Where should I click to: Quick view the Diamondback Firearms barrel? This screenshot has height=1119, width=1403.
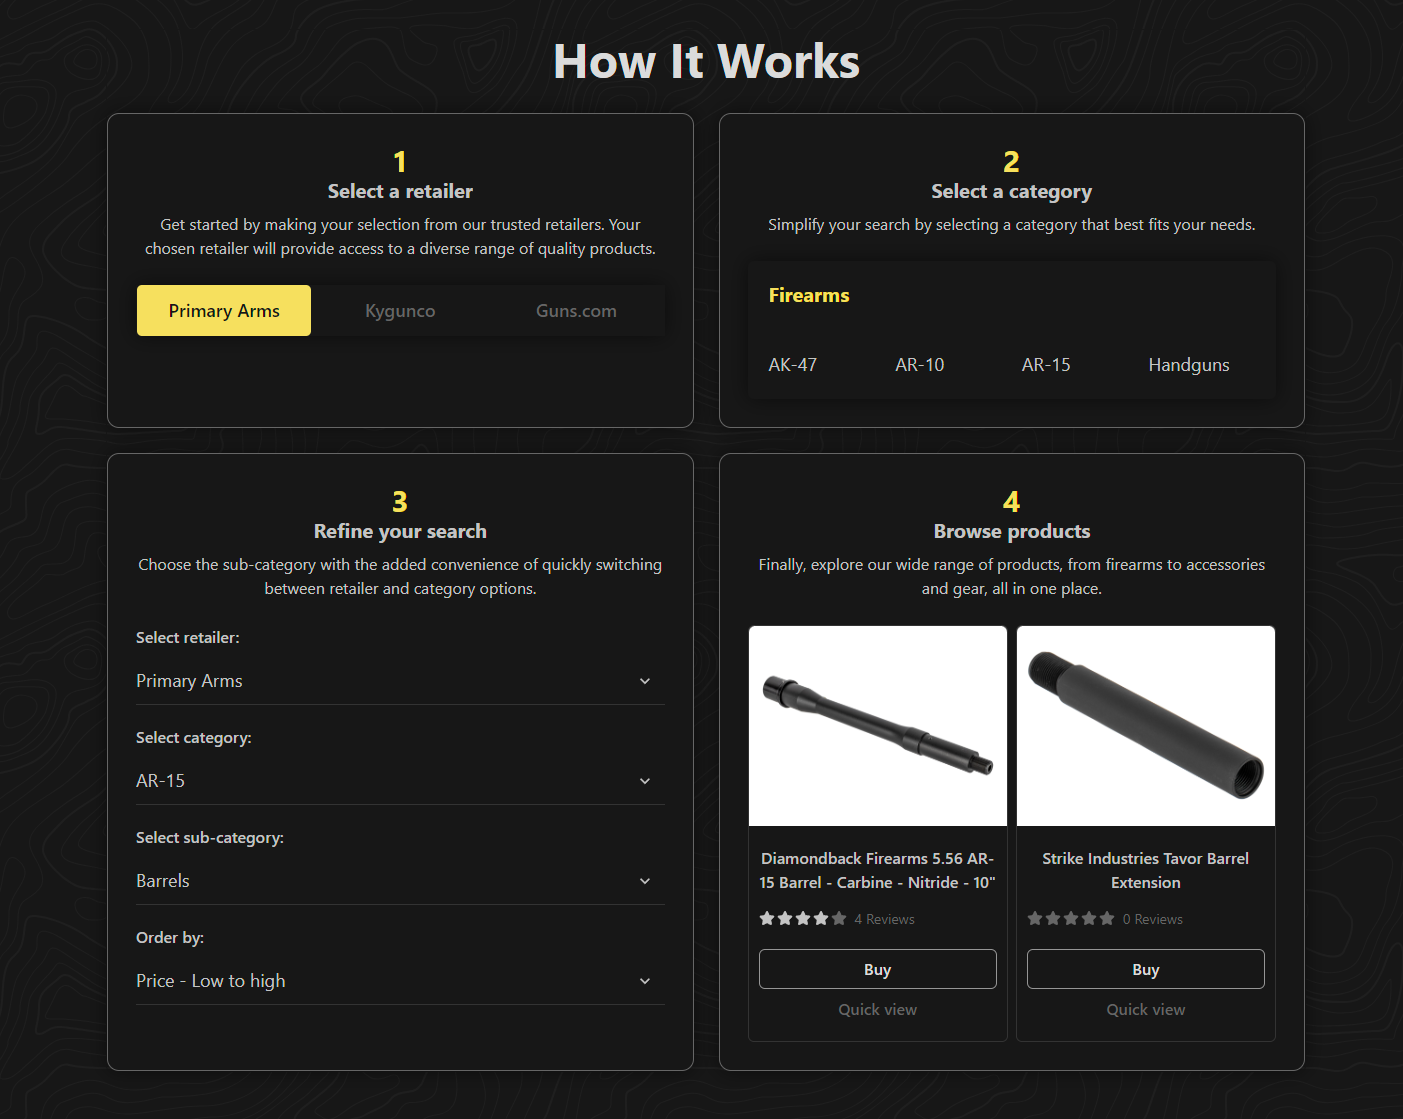pos(878,1010)
